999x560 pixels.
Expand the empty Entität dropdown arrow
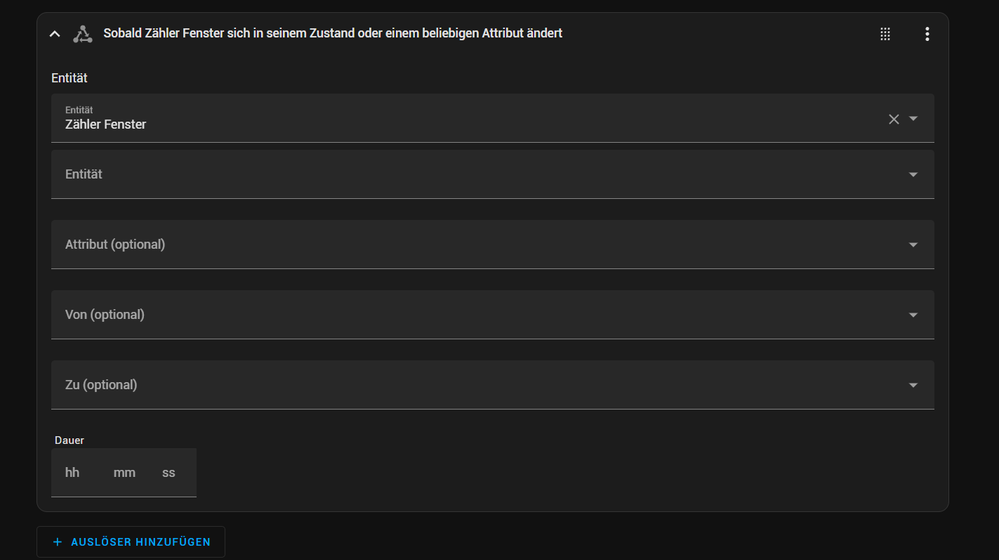coord(913,175)
